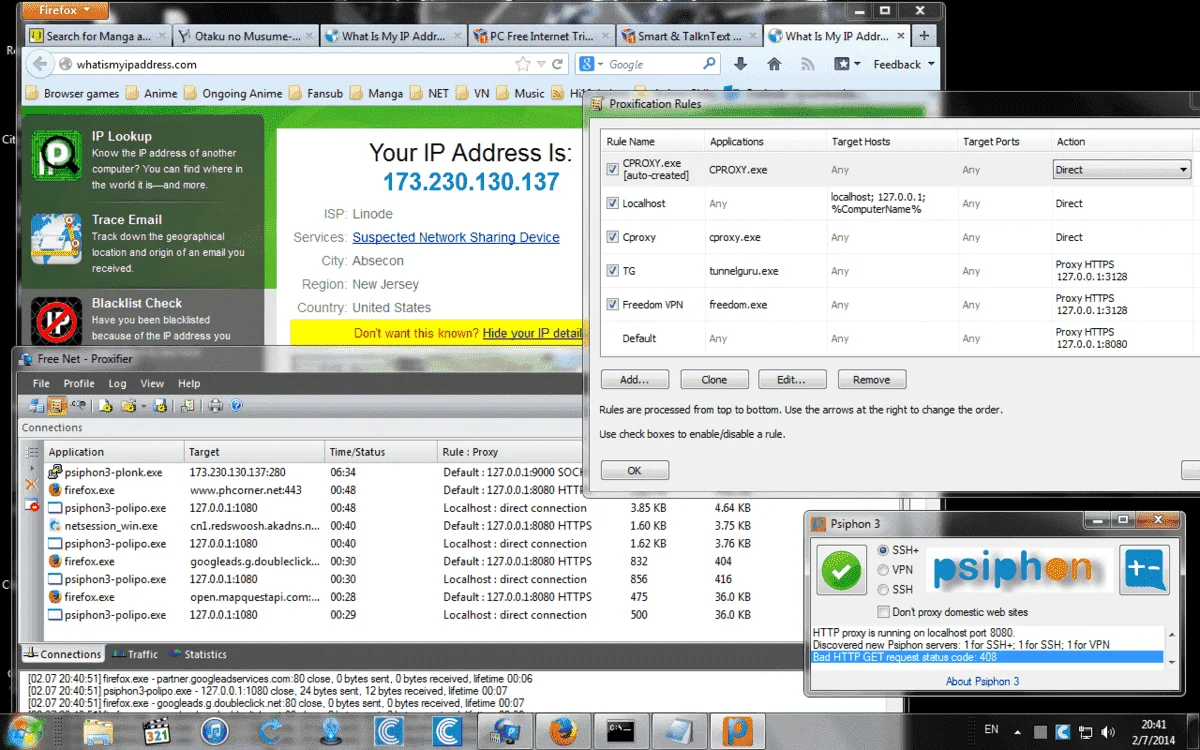Viewport: 1200px width, 750px height.
Task: Open the File menu in Proxifier
Action: click(x=41, y=384)
